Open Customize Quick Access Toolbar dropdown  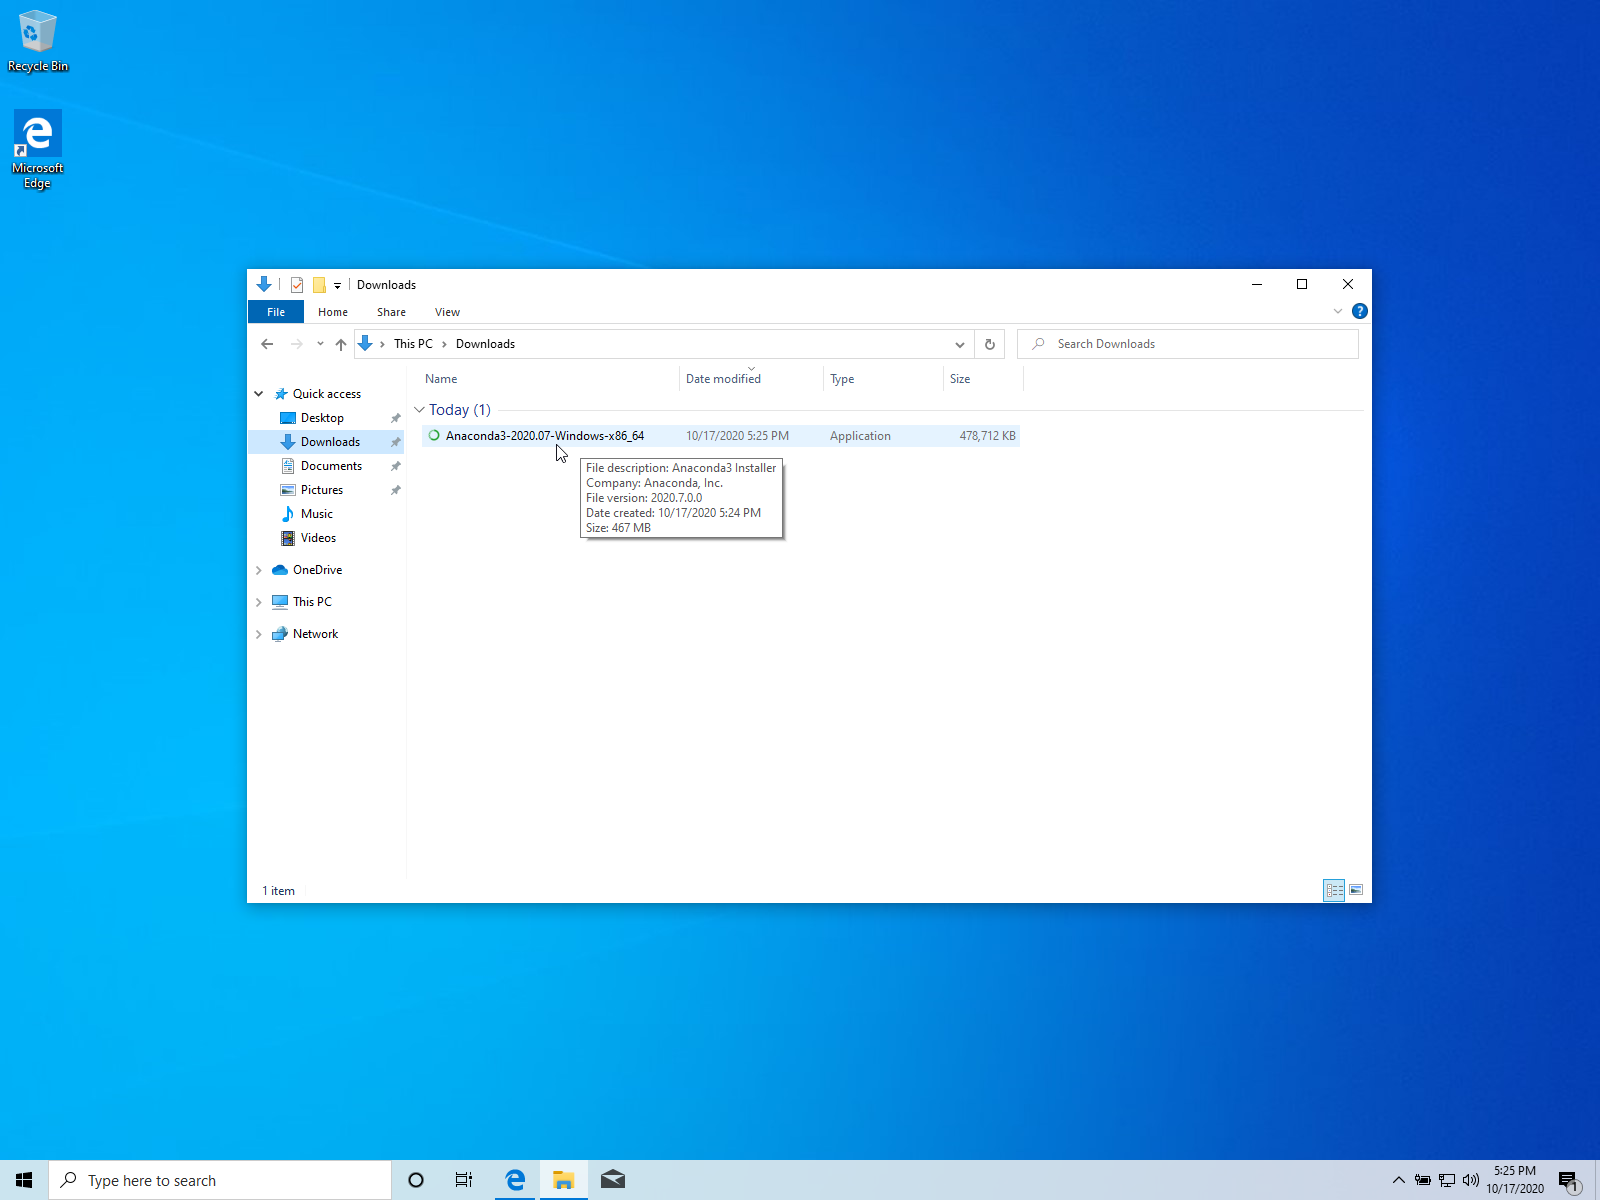(338, 285)
